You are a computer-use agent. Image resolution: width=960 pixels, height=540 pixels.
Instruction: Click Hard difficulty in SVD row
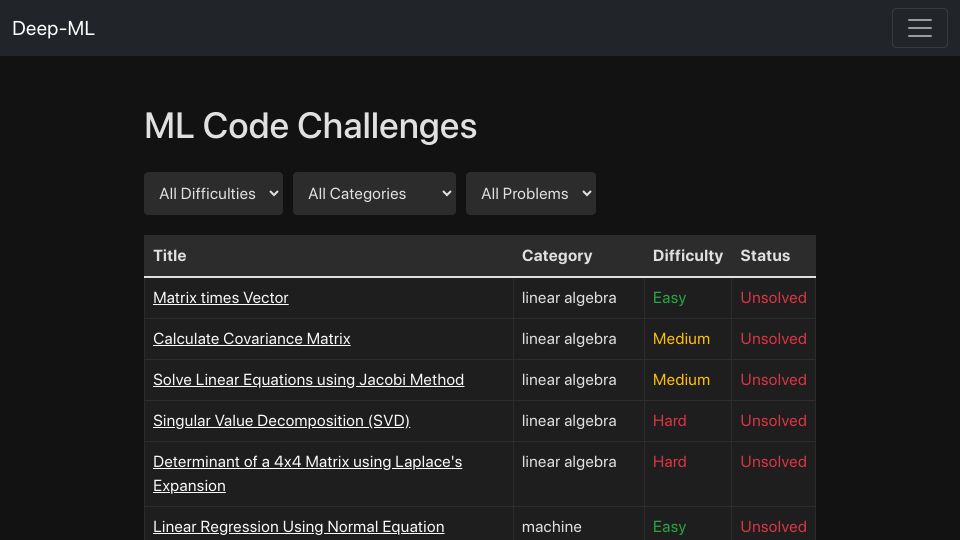[x=669, y=421]
